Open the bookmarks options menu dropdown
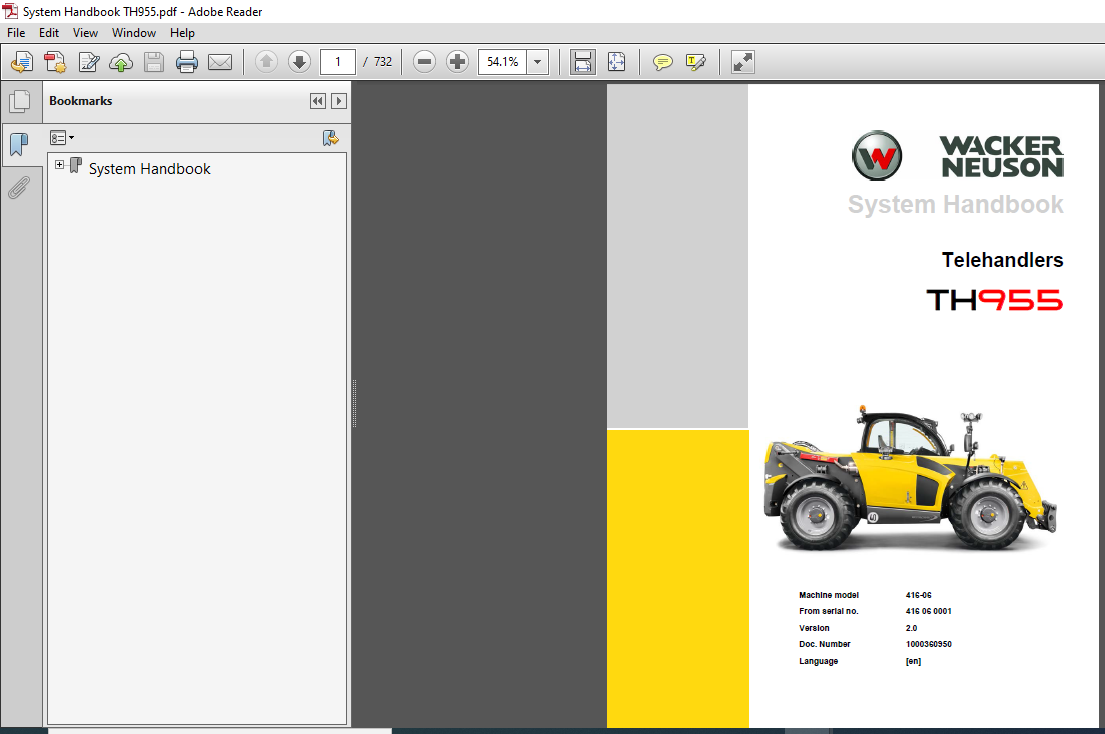 pyautogui.click(x=62, y=137)
